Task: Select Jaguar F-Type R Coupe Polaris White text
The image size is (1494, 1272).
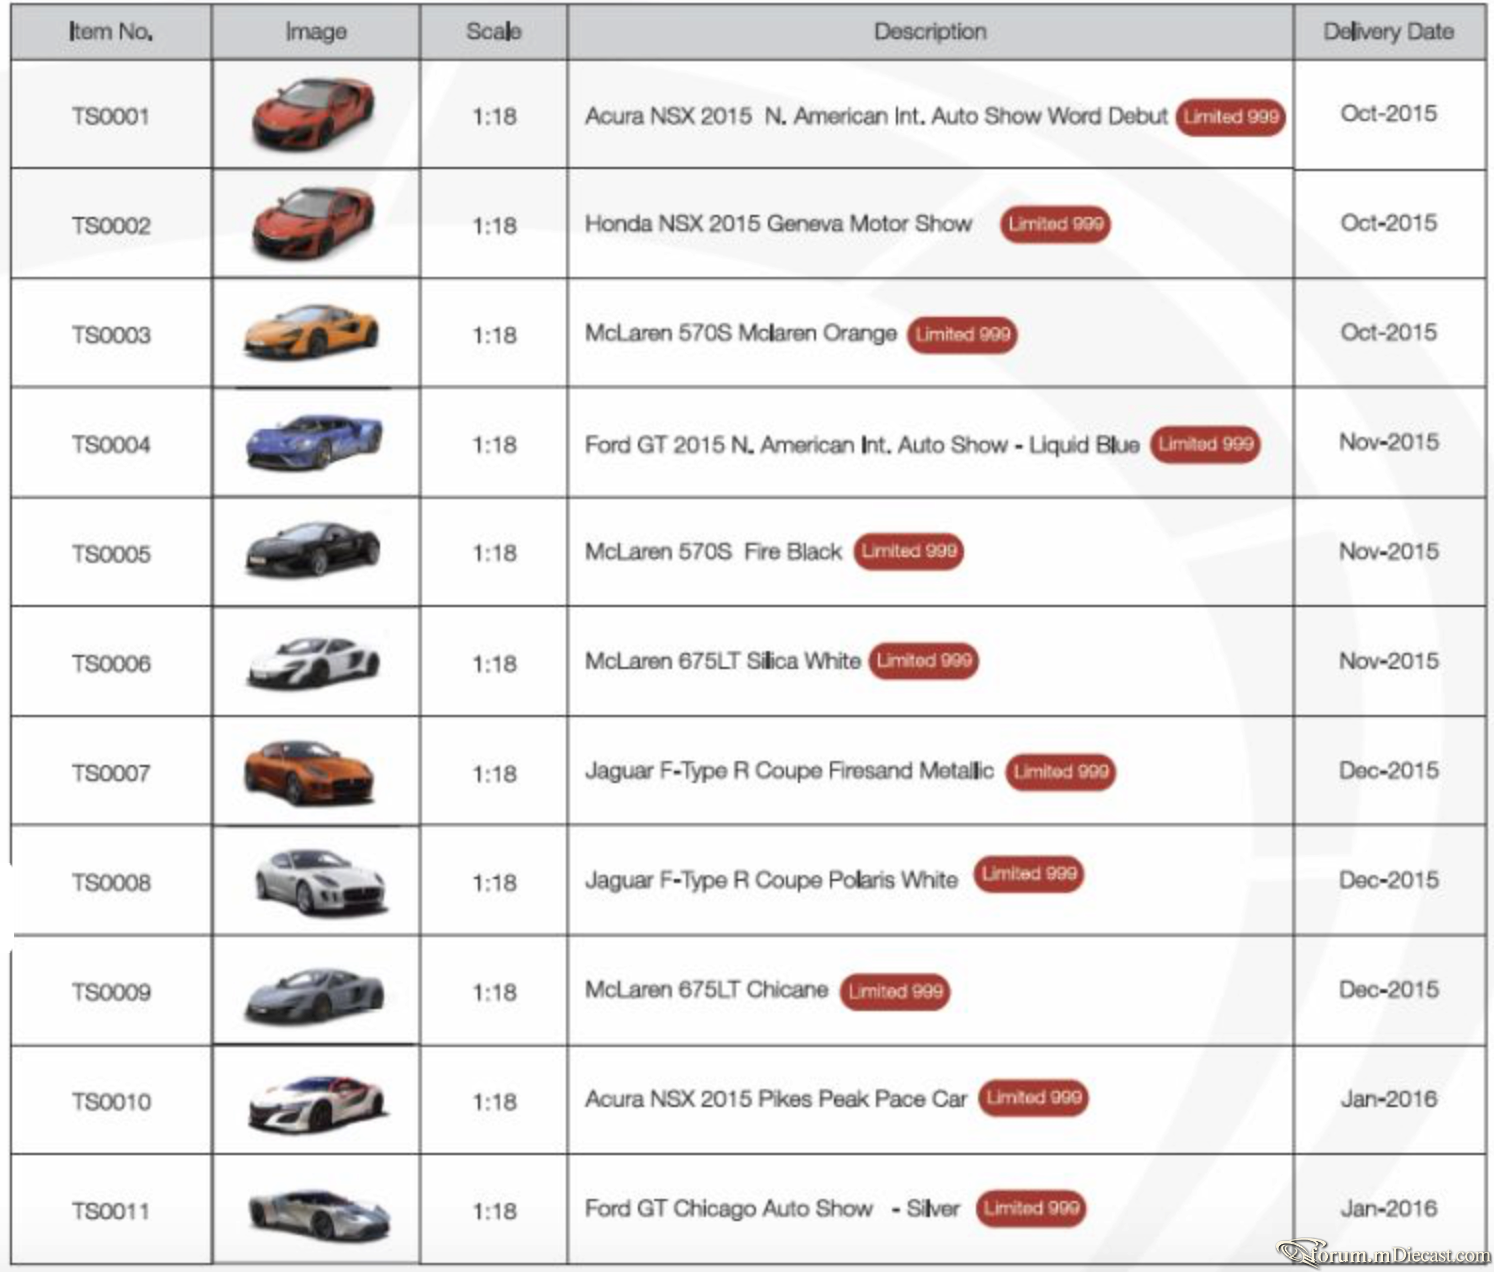Action: [x=771, y=880]
